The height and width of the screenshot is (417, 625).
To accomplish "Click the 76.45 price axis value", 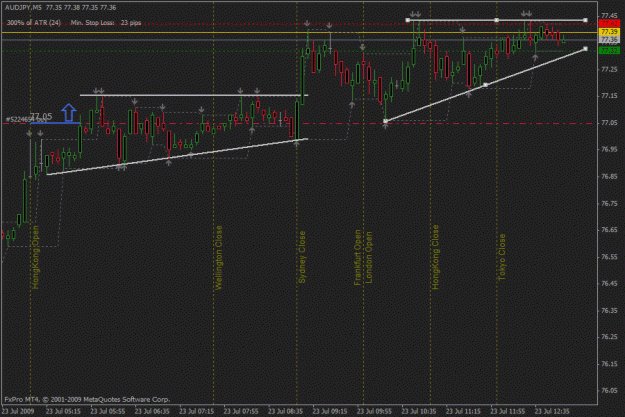I will point(609,283).
